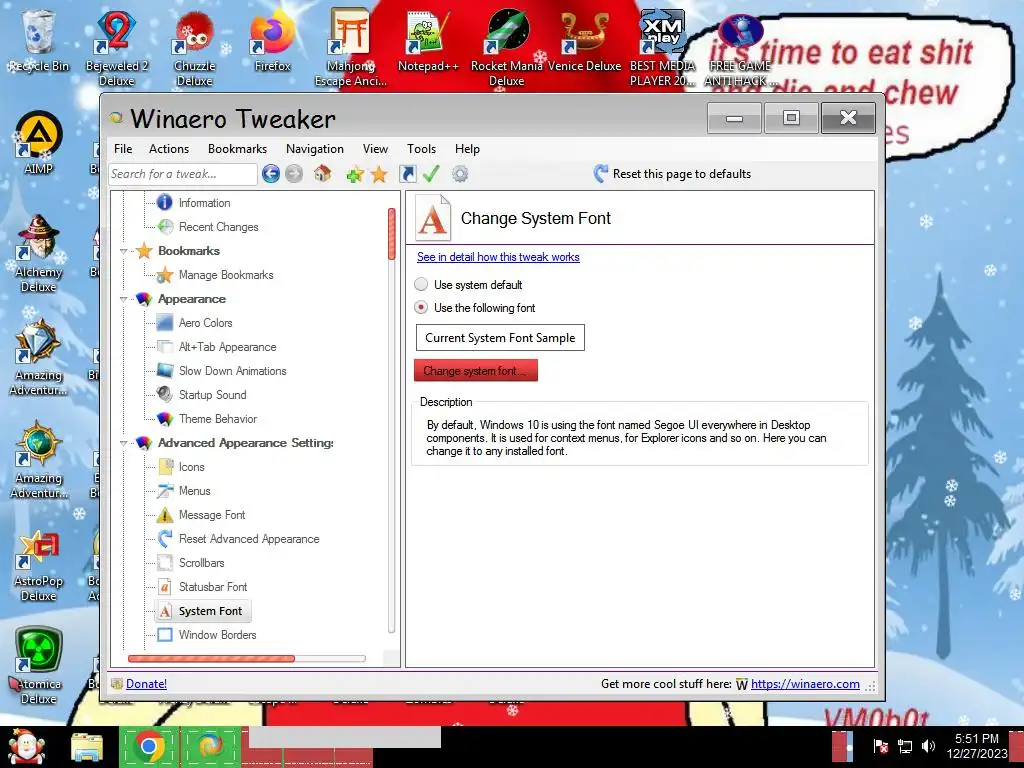1024x768 pixels.
Task: Select the Menus tweak
Action: [195, 491]
